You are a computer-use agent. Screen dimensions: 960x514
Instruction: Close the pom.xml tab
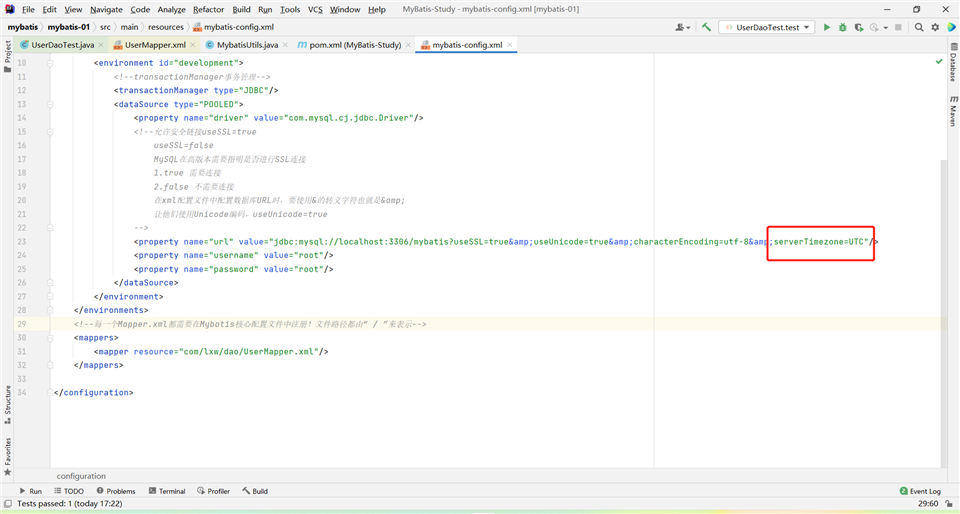pyautogui.click(x=408, y=45)
